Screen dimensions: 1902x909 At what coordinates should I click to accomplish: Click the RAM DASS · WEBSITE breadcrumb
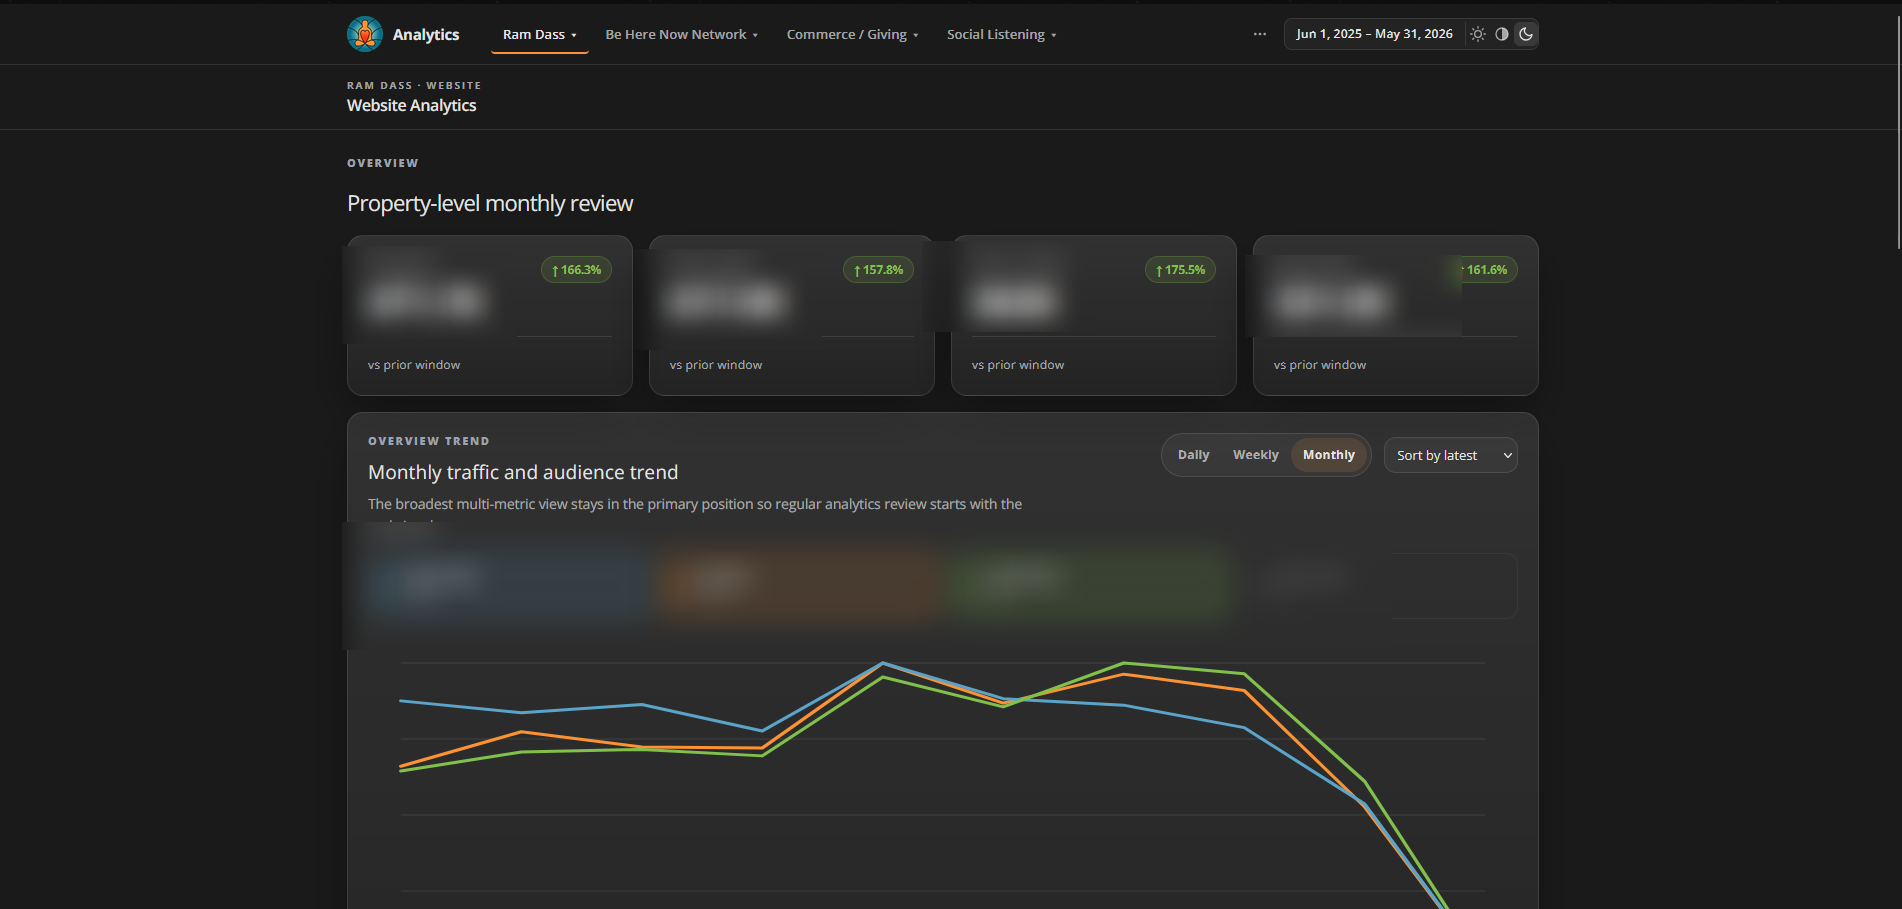point(414,85)
